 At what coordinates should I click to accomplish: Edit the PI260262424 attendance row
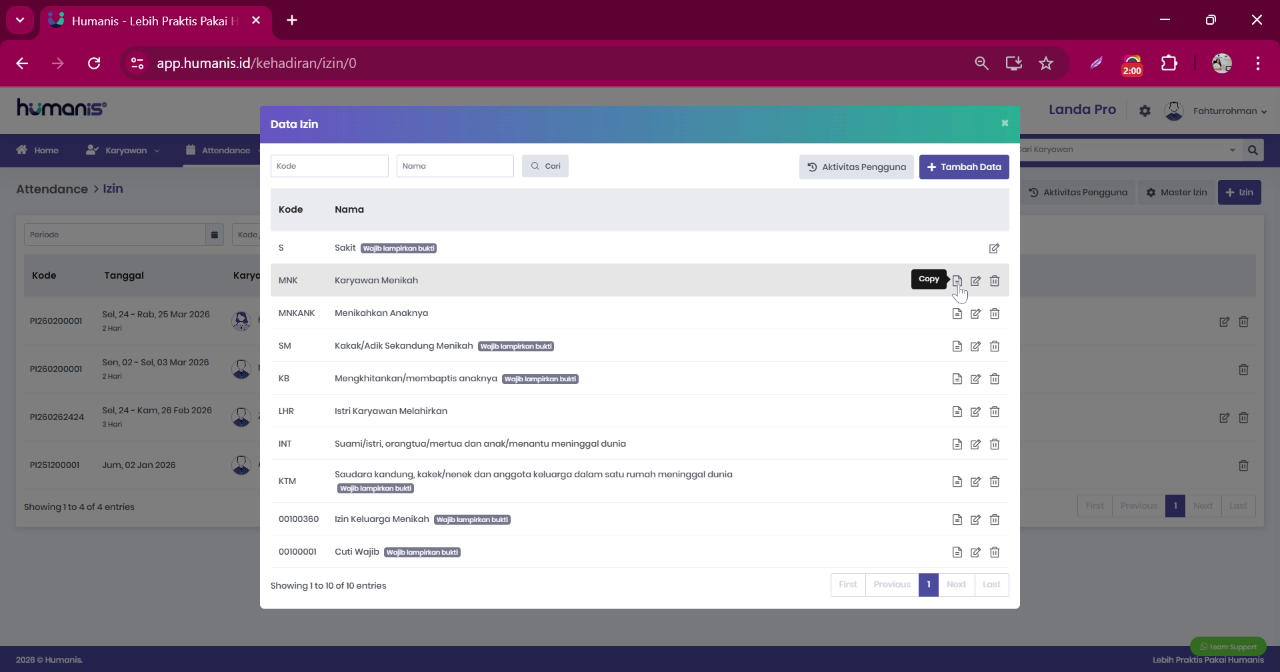(1224, 418)
